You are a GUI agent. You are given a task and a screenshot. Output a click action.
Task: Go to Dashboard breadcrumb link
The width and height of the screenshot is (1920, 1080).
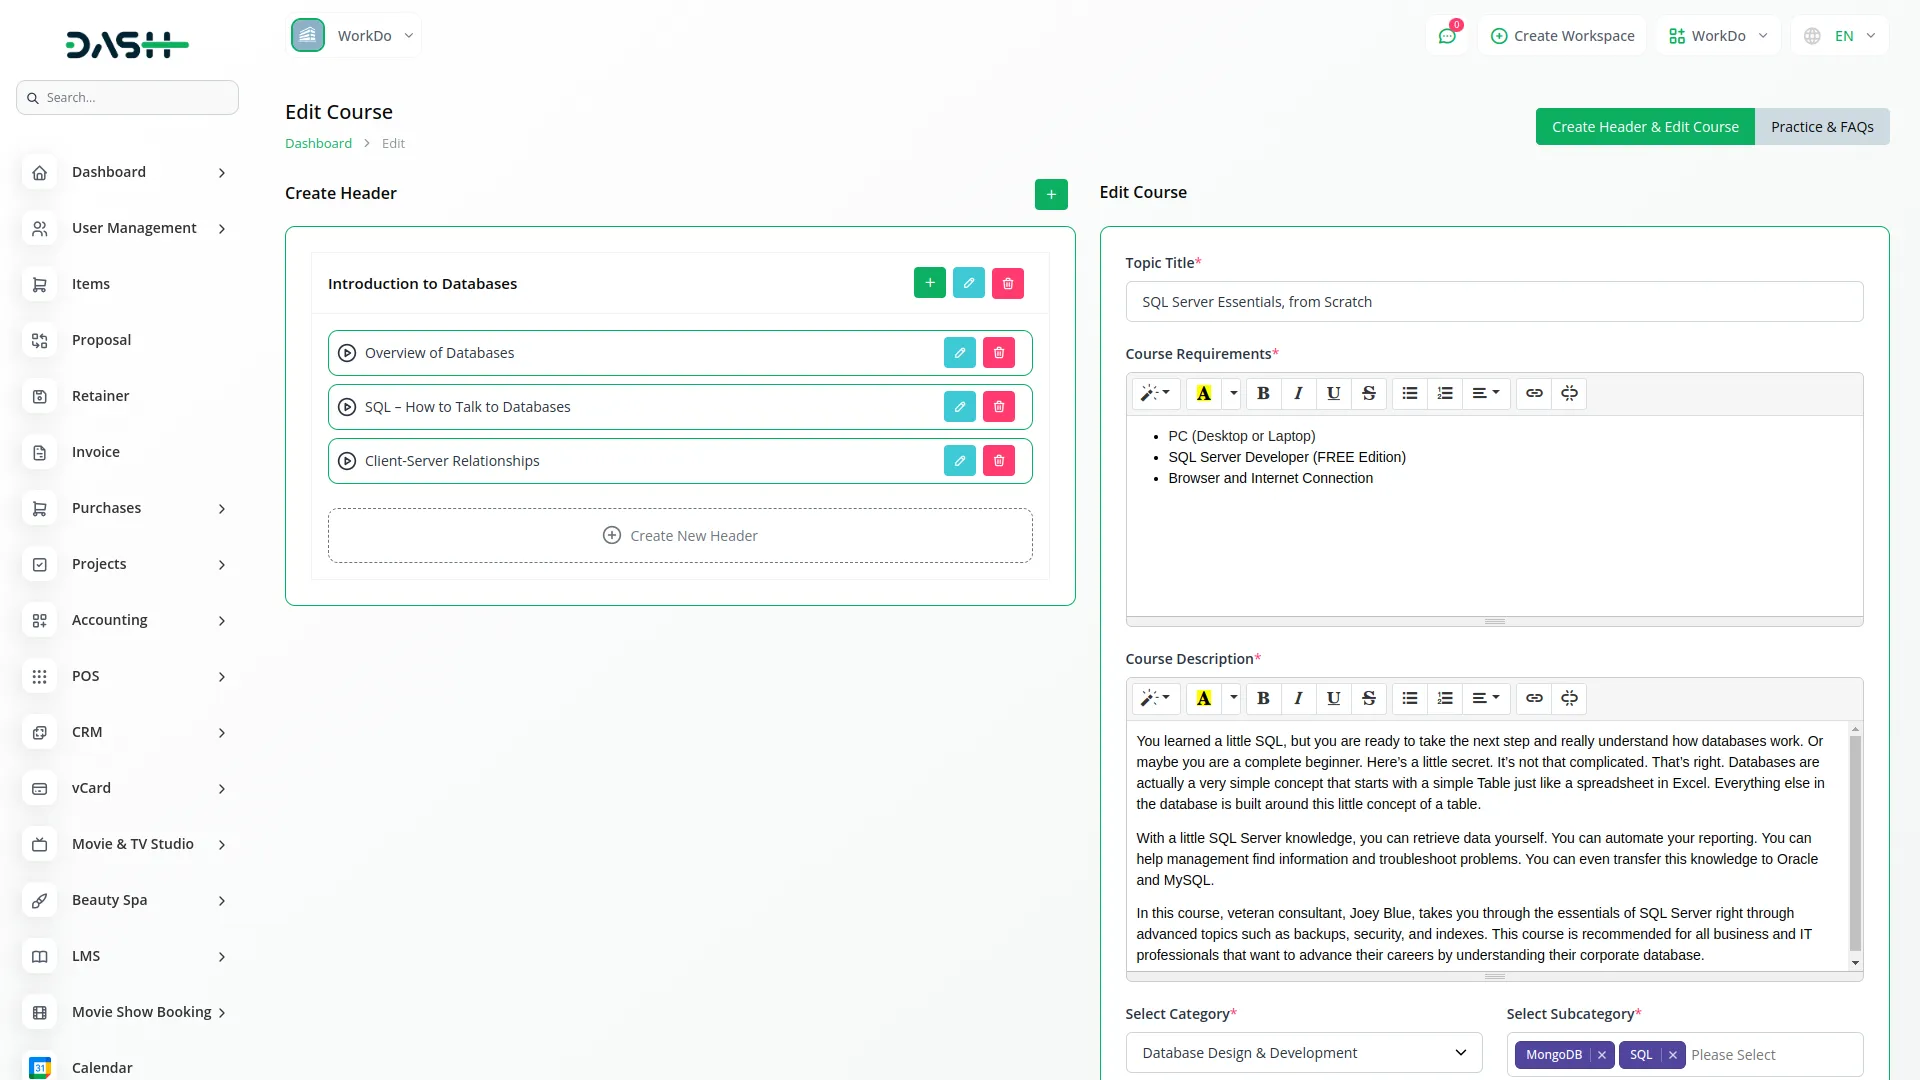click(318, 143)
